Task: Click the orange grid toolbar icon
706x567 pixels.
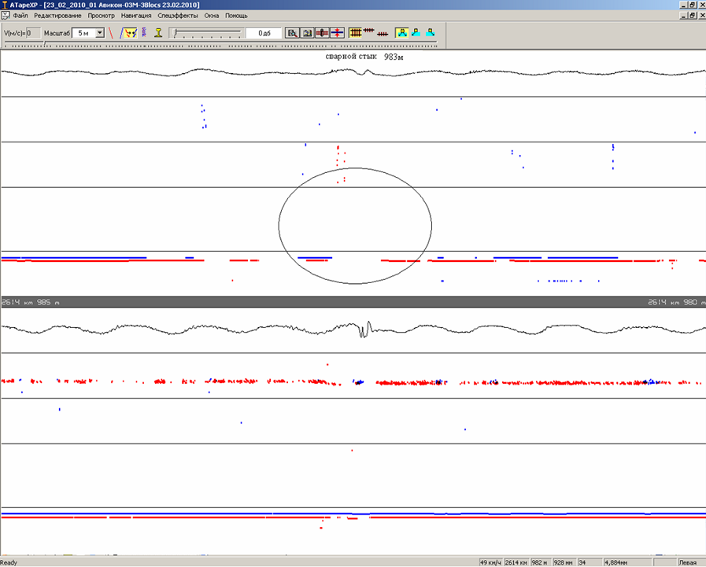Action: pyautogui.click(x=355, y=33)
